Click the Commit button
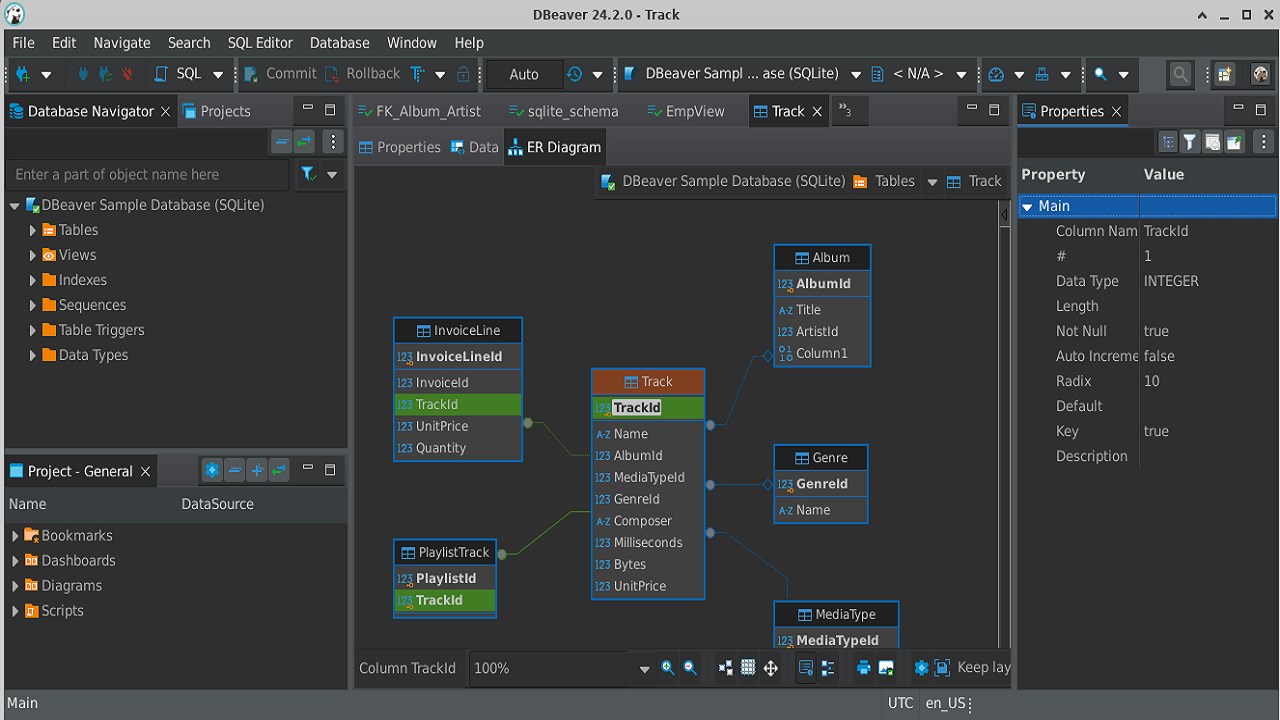The height and width of the screenshot is (720, 1280). (280, 74)
